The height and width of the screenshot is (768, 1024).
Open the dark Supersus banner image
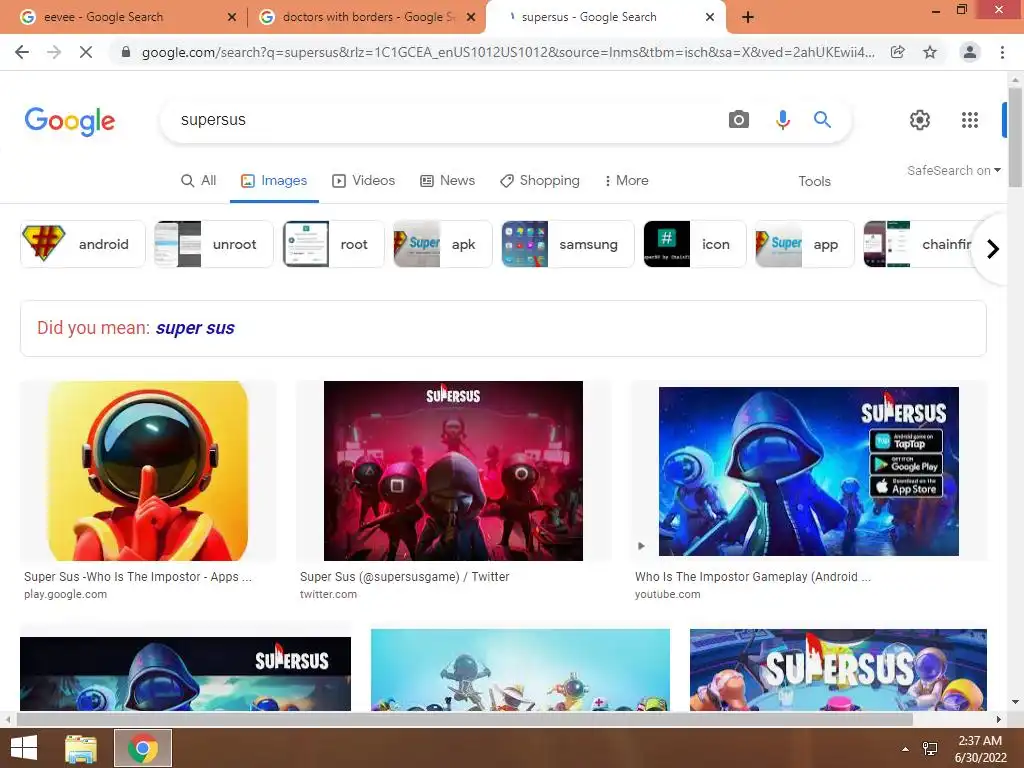click(x=185, y=673)
